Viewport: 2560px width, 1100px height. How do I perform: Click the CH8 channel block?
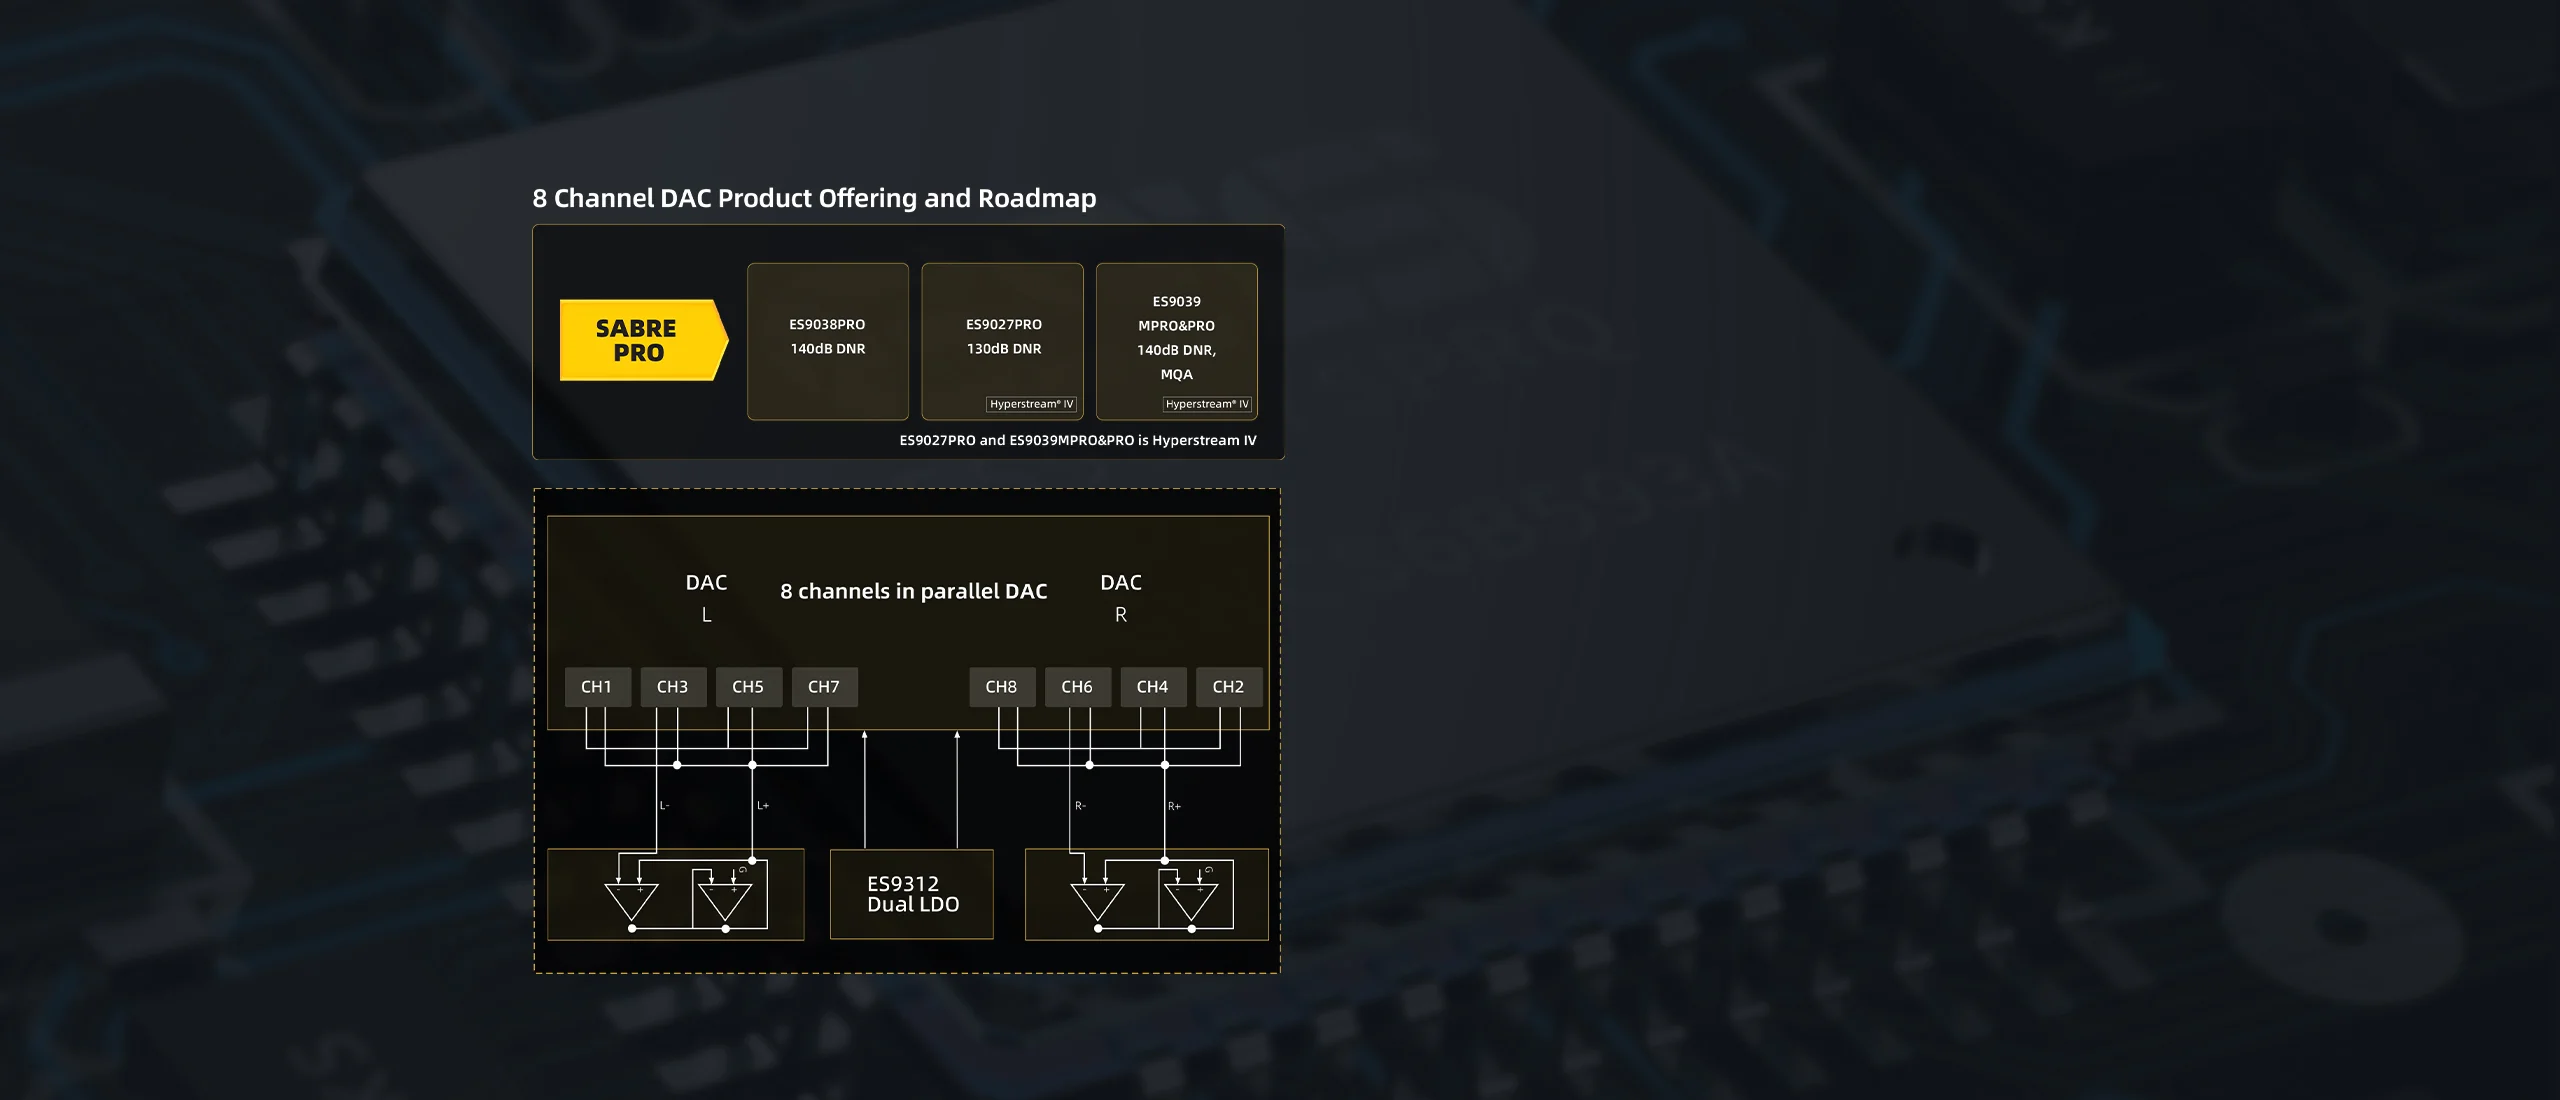click(1001, 687)
